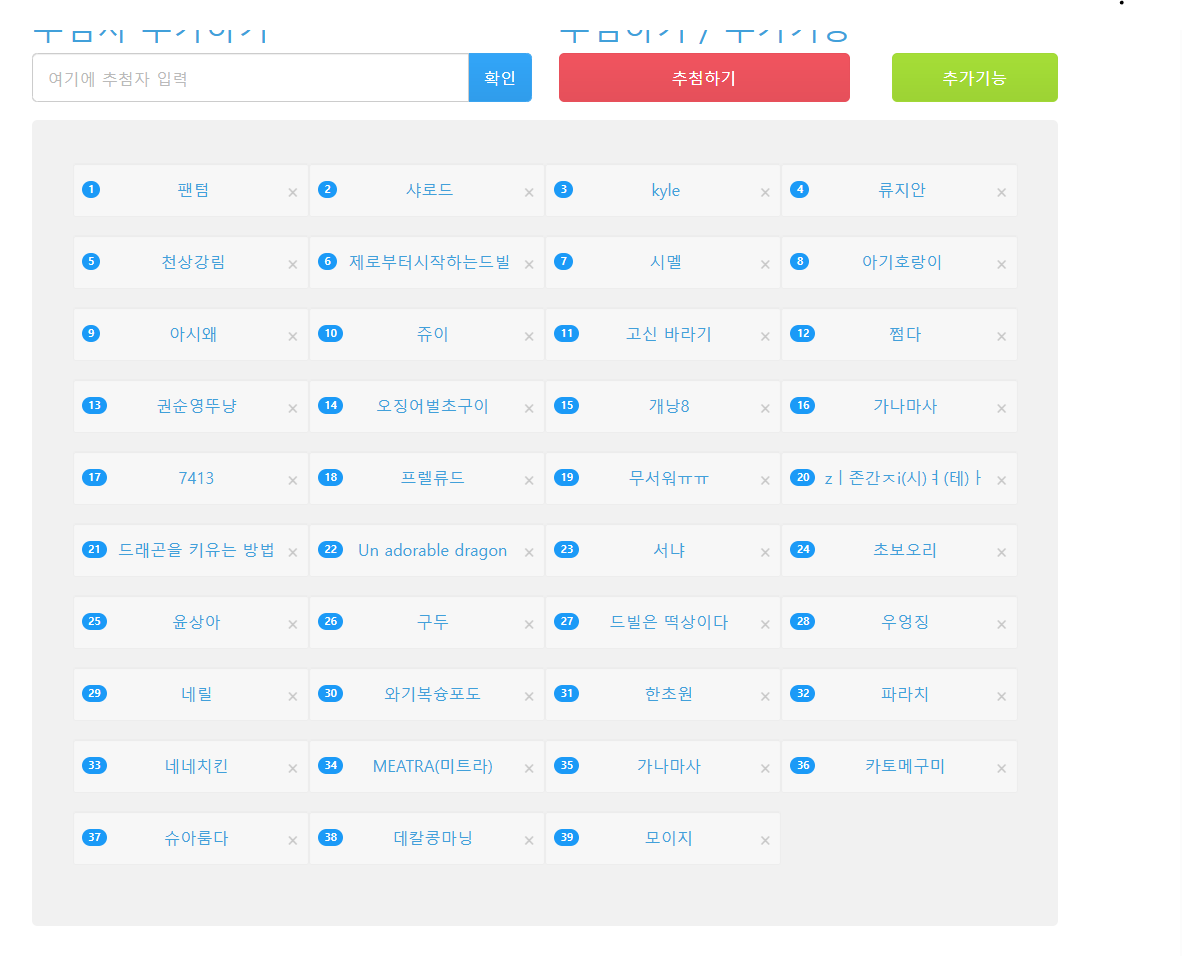This screenshot has height=956, width=1182.
Task: Click number badge 36 on 카토메구미
Action: coord(802,766)
